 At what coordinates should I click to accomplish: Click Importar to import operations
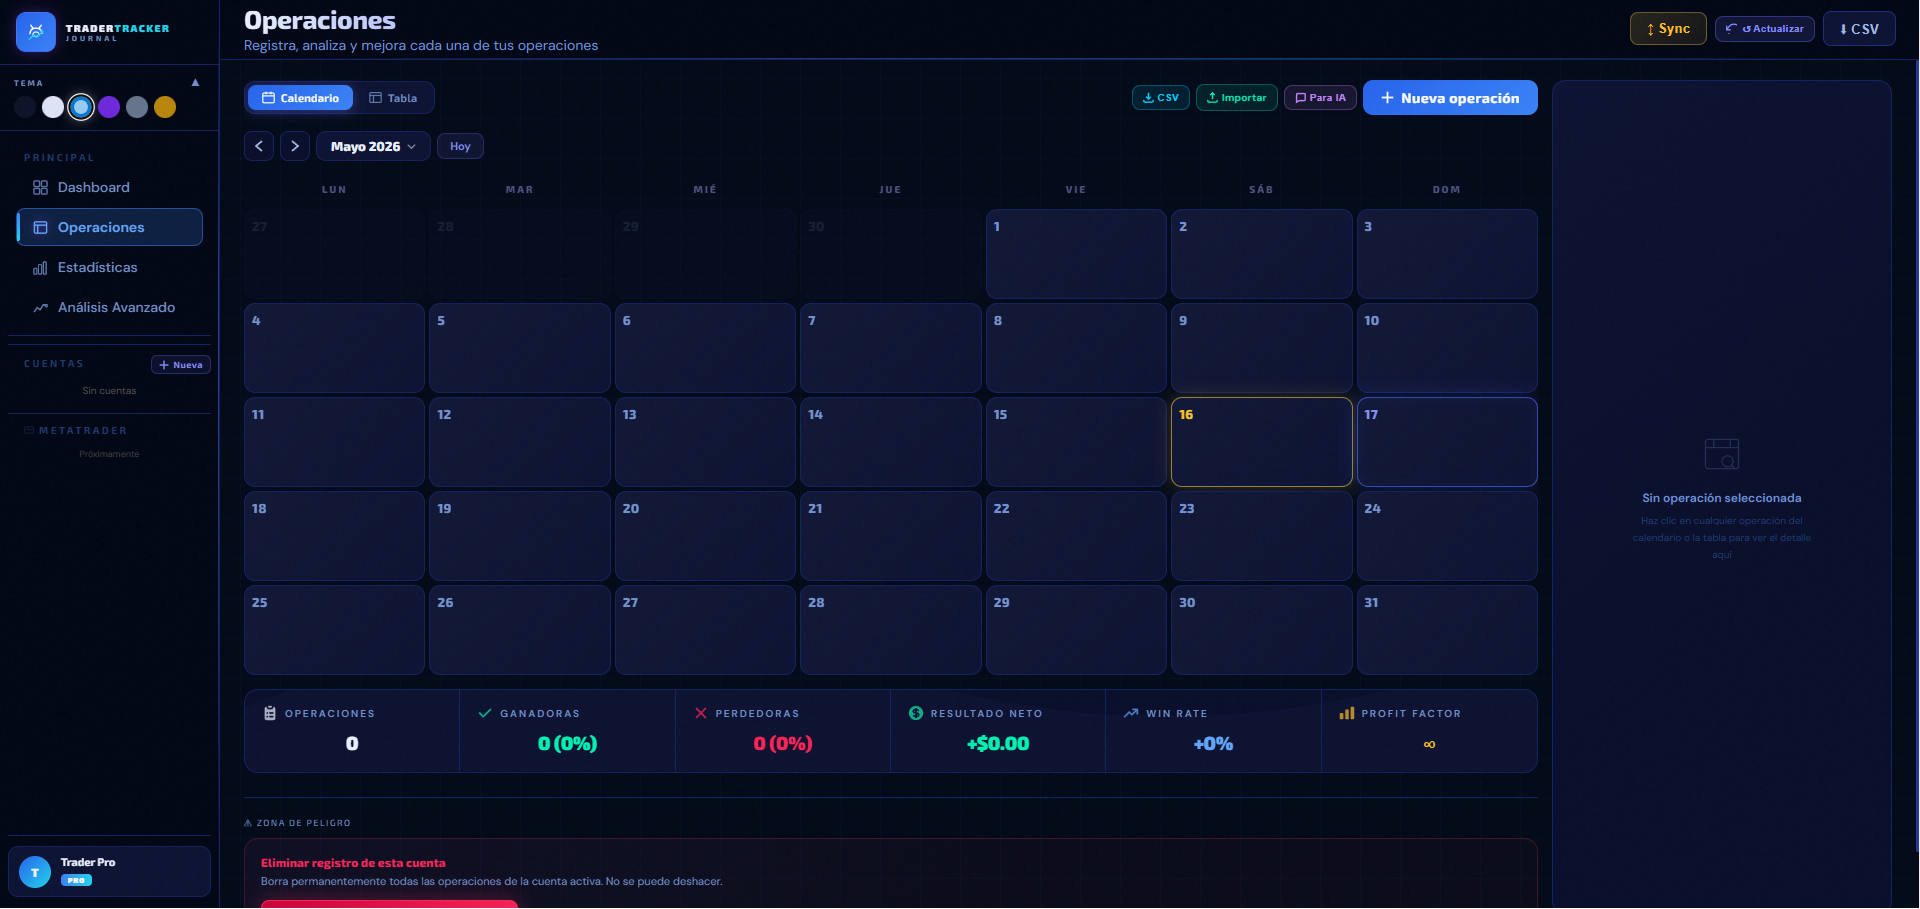pyautogui.click(x=1237, y=98)
